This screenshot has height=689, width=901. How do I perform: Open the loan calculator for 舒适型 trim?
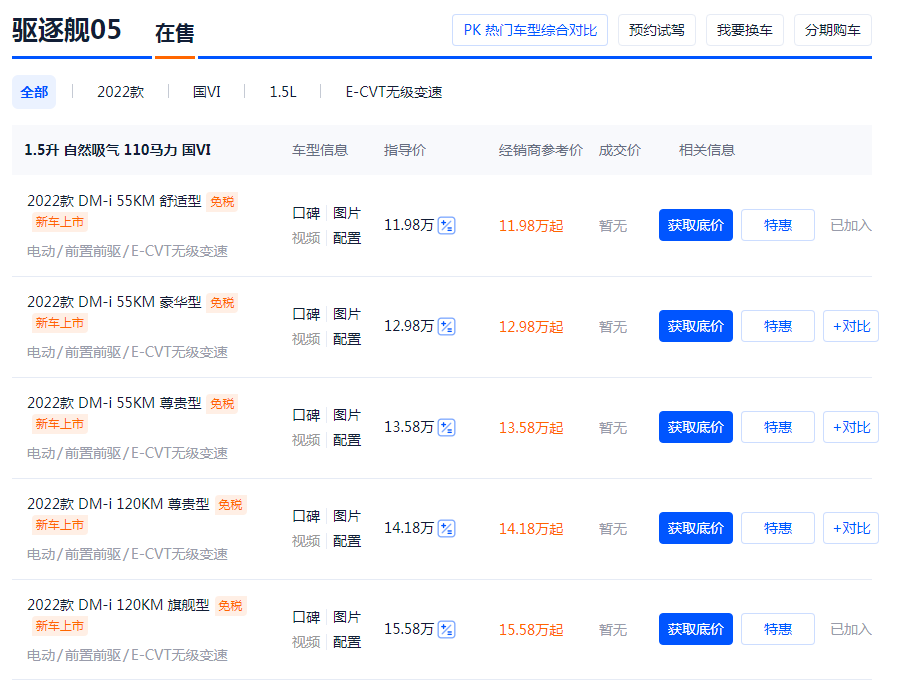tap(446, 225)
